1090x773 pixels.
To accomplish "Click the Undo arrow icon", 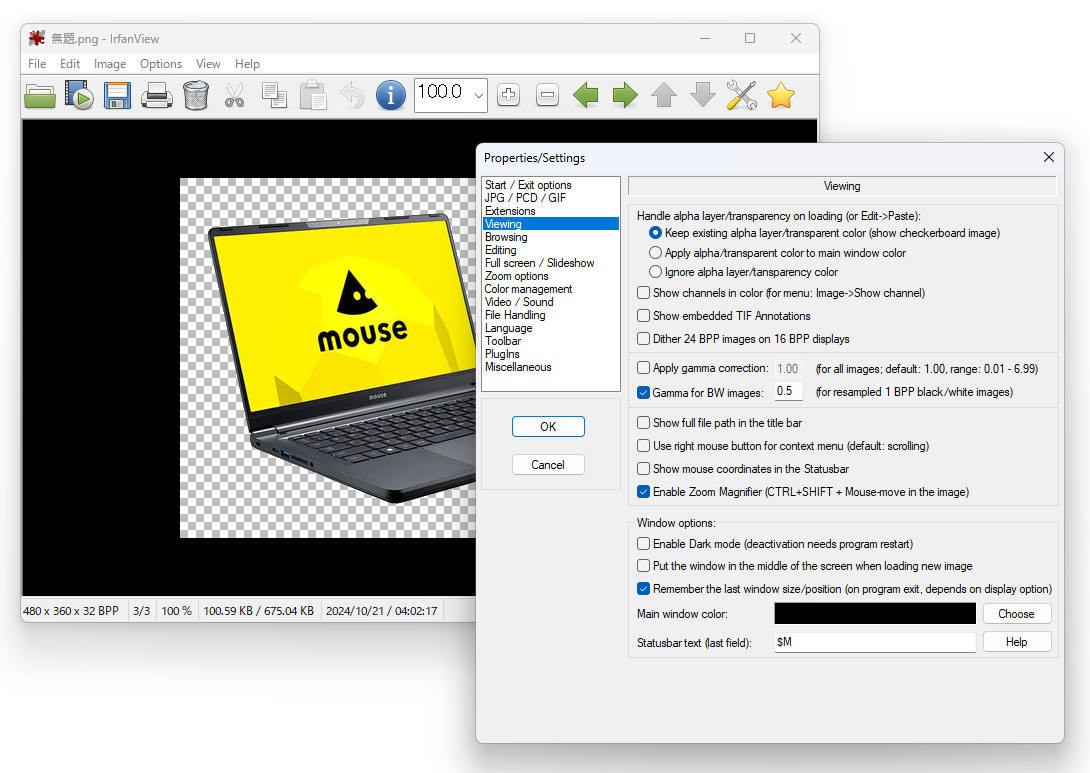I will pos(352,95).
